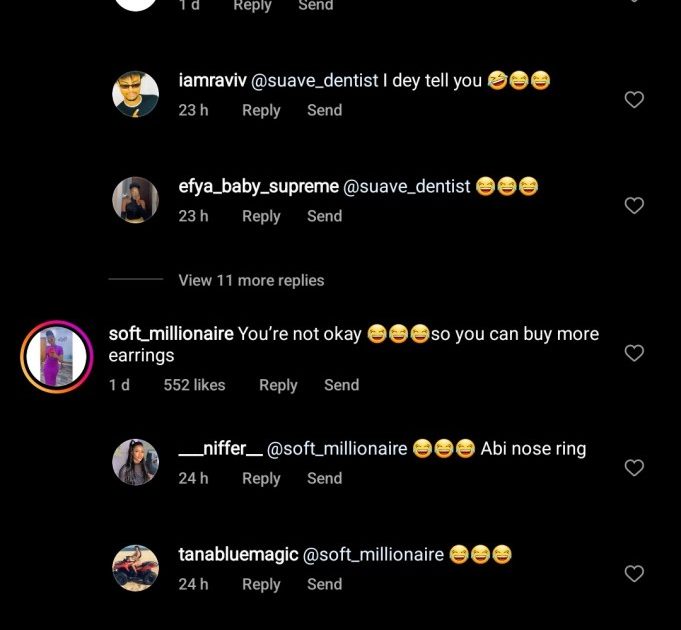681x630 pixels.
Task: Like efya_baby_supreme's comment with the heart
Action: tap(634, 205)
